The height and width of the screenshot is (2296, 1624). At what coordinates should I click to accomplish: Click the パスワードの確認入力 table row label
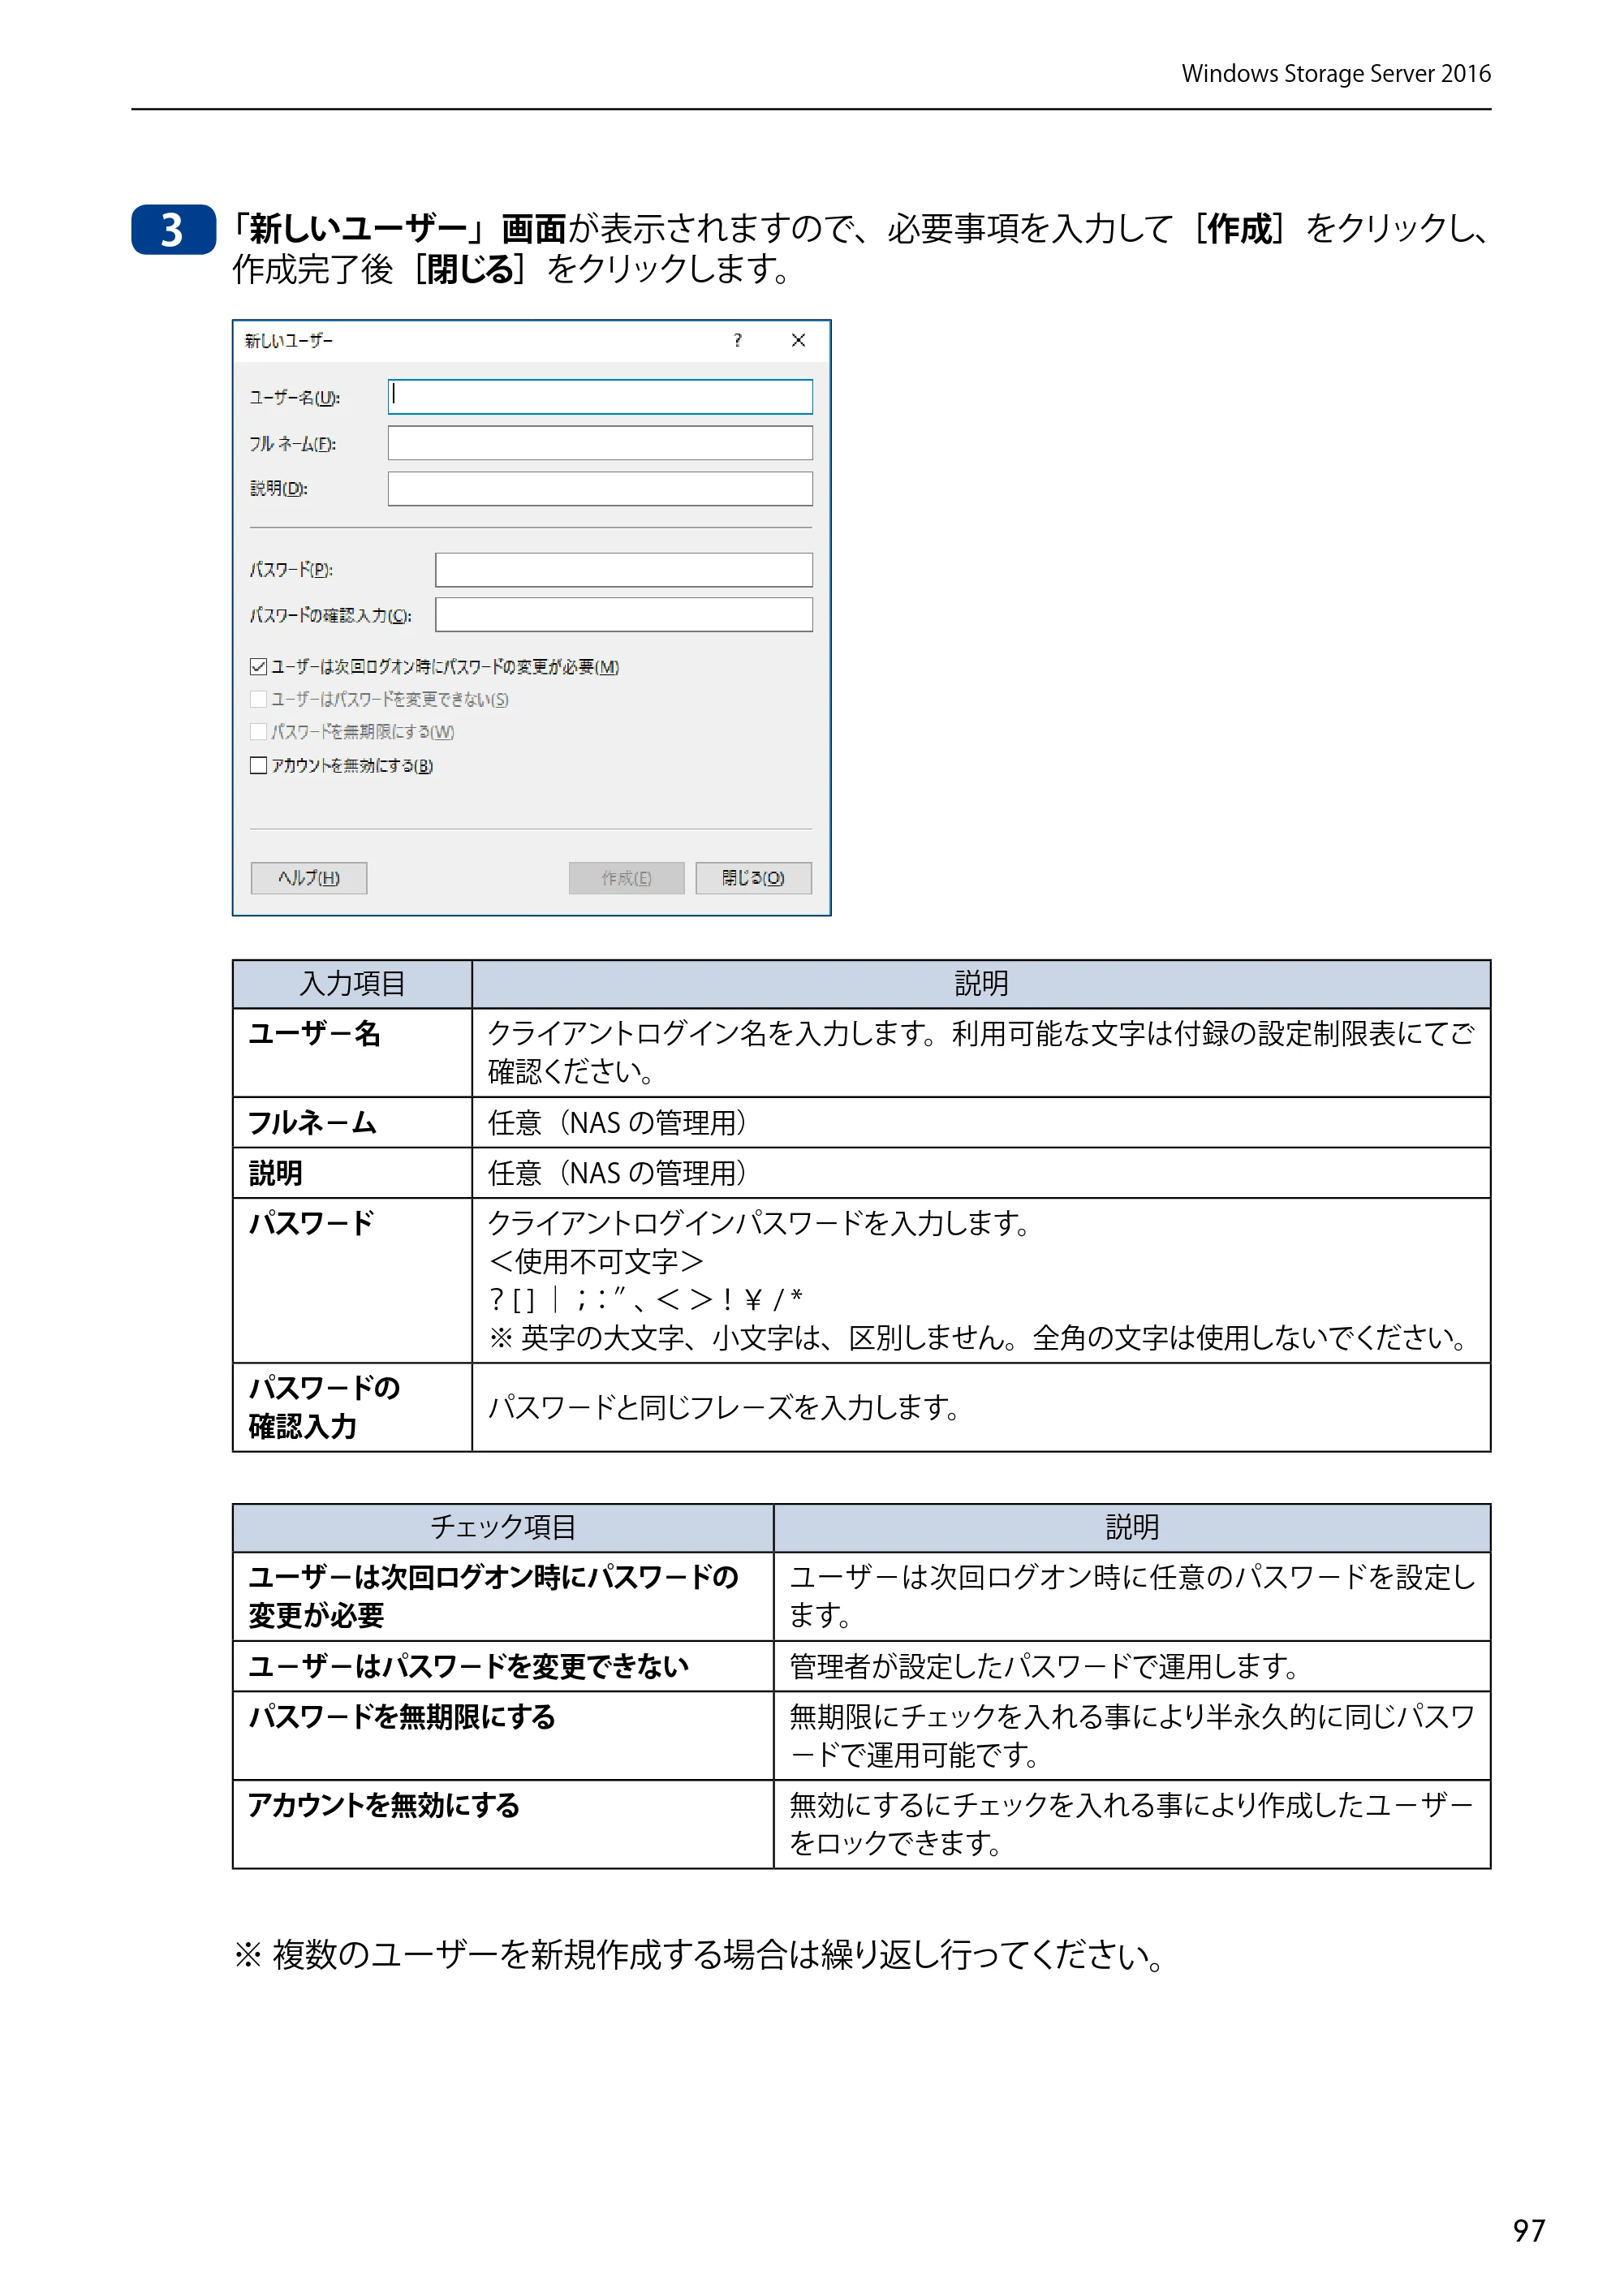(x=324, y=1407)
